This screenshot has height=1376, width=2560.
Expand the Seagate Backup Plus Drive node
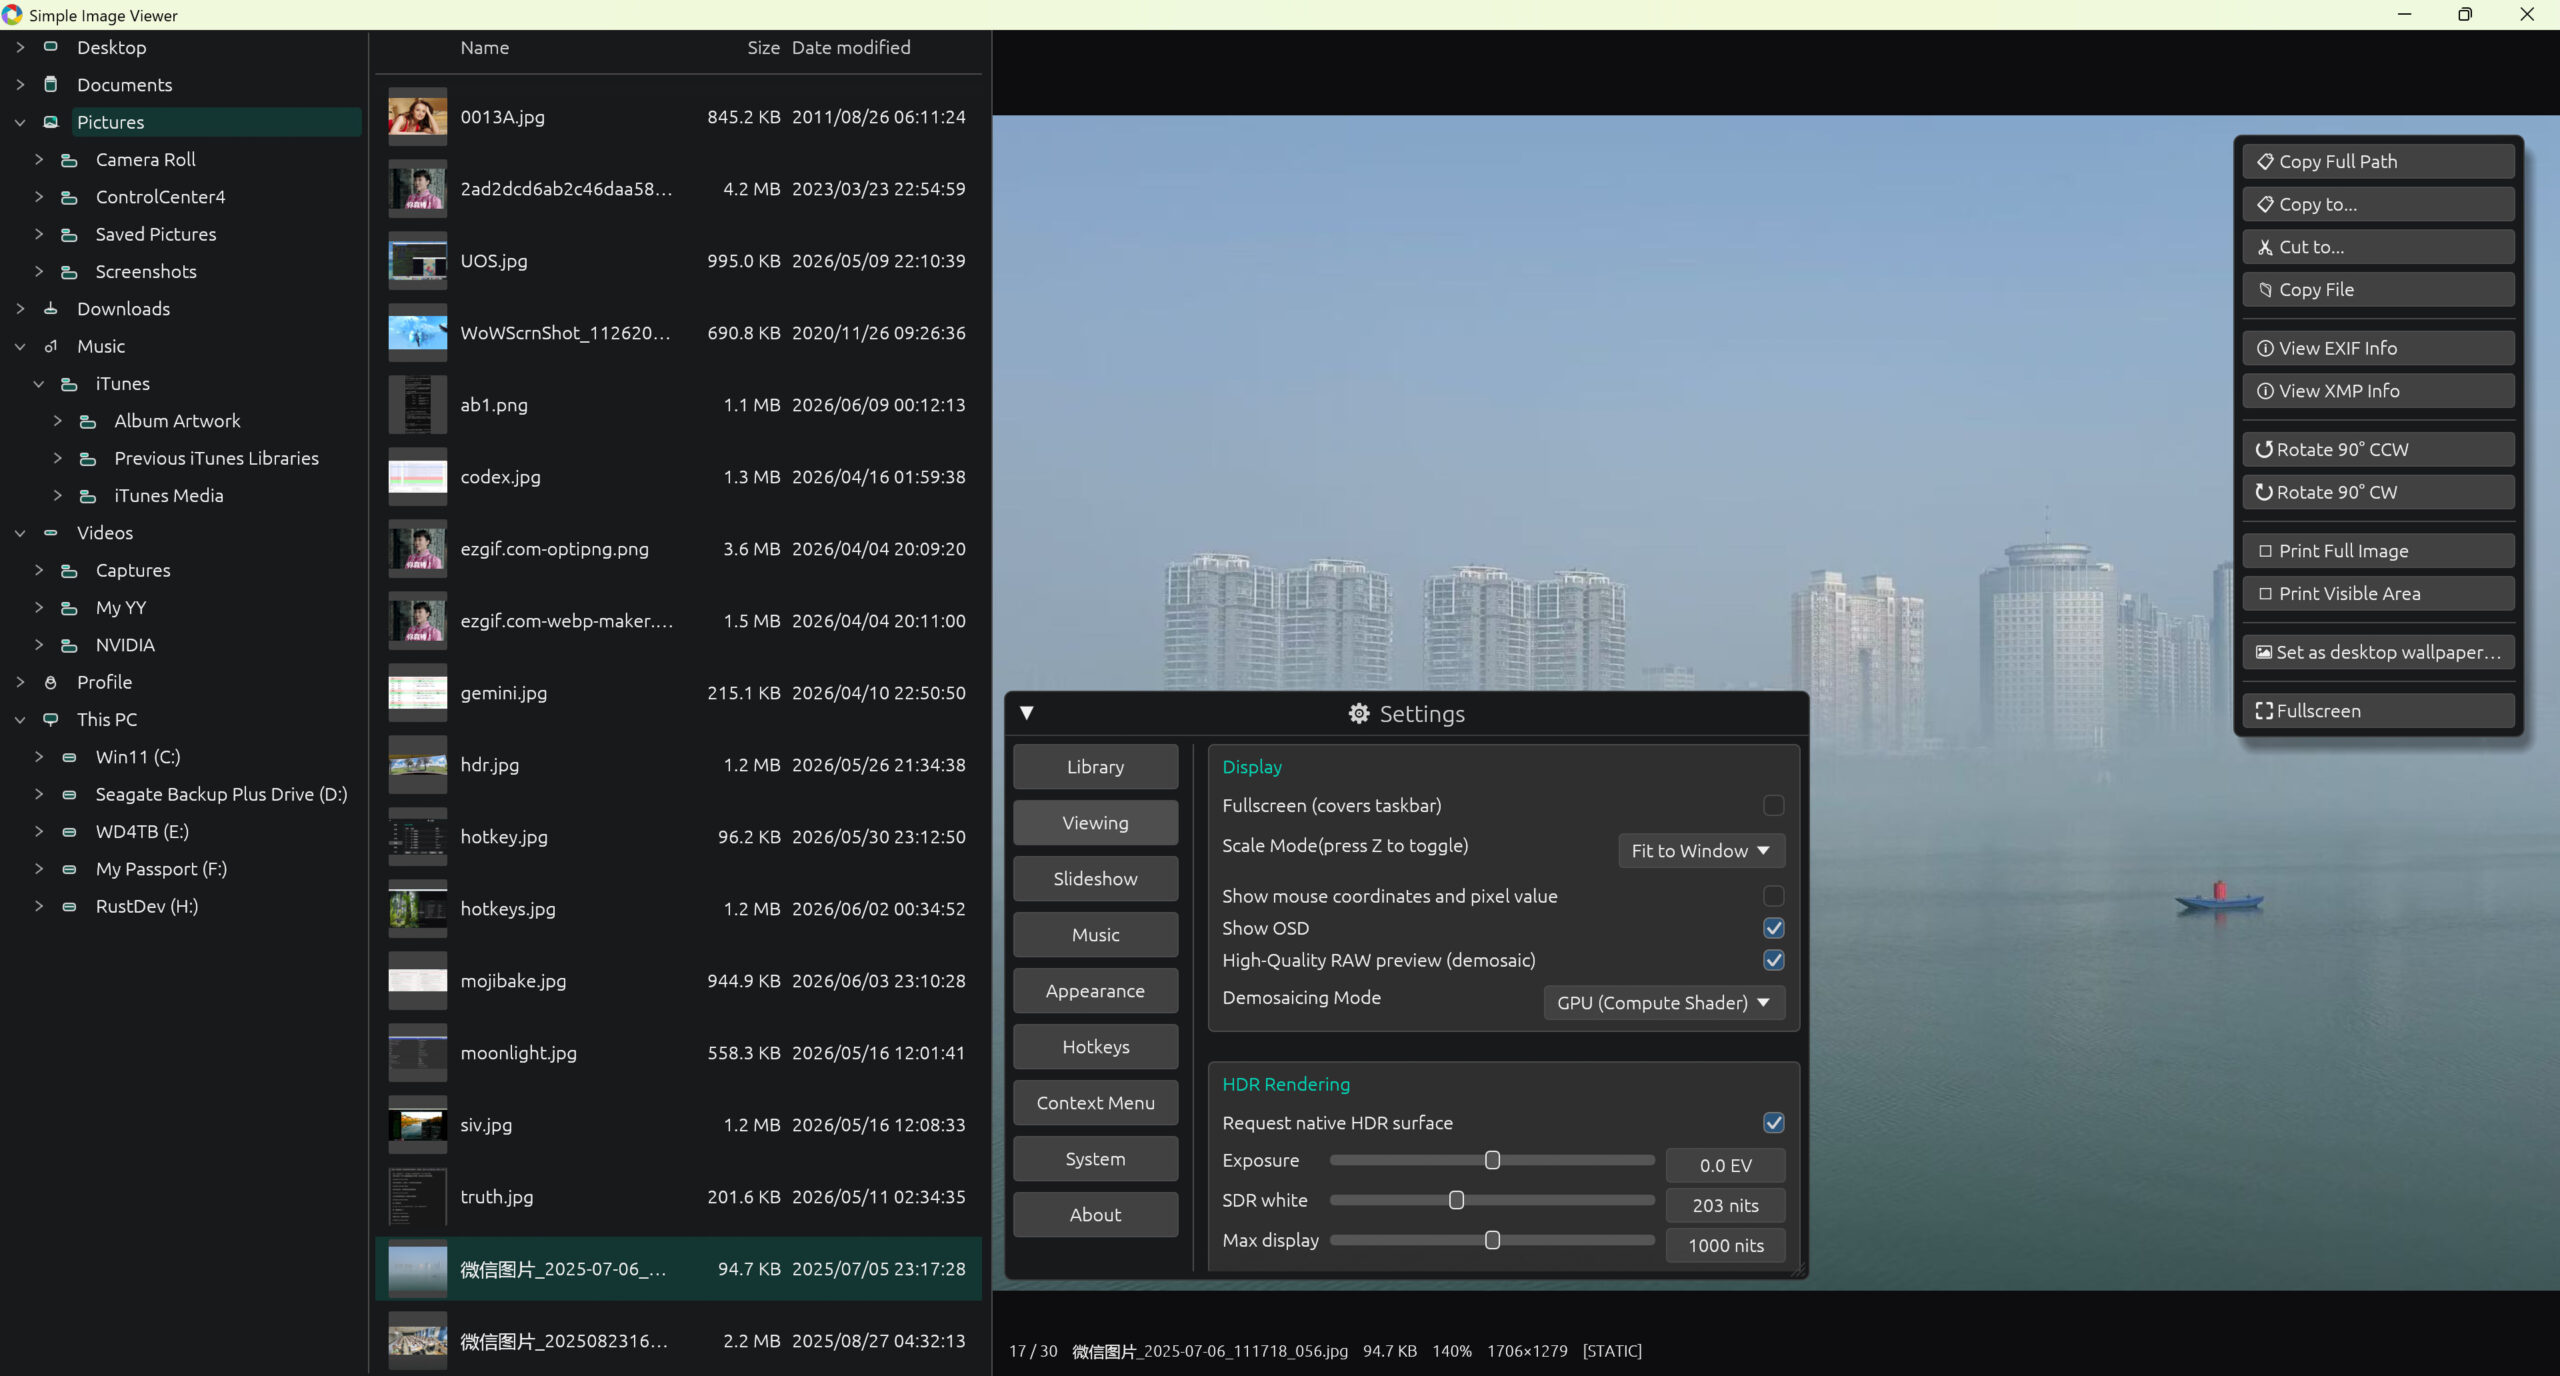[x=39, y=794]
